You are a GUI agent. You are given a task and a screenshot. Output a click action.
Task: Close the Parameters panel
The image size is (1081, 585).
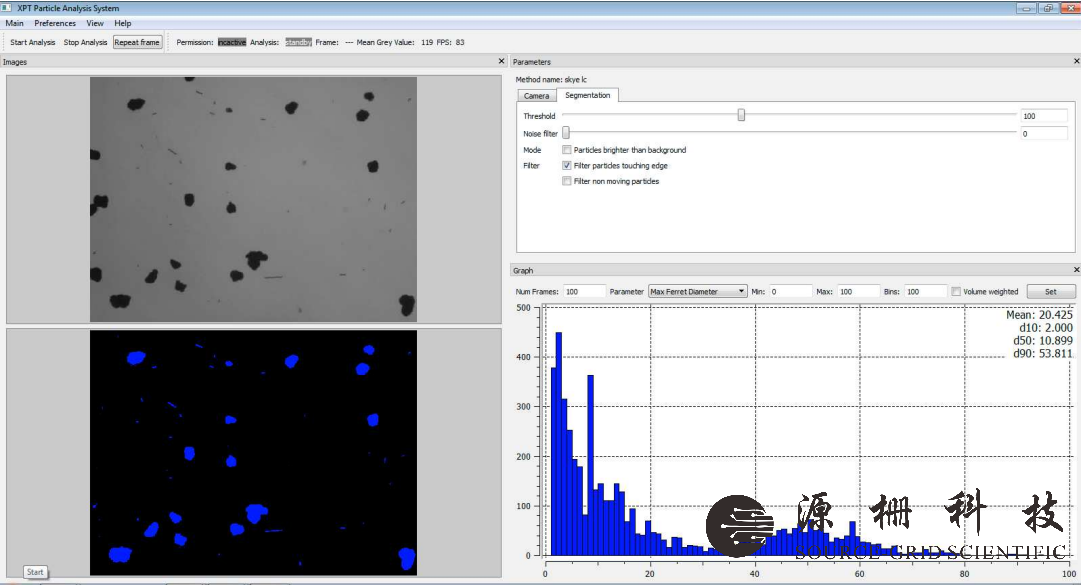click(1076, 61)
